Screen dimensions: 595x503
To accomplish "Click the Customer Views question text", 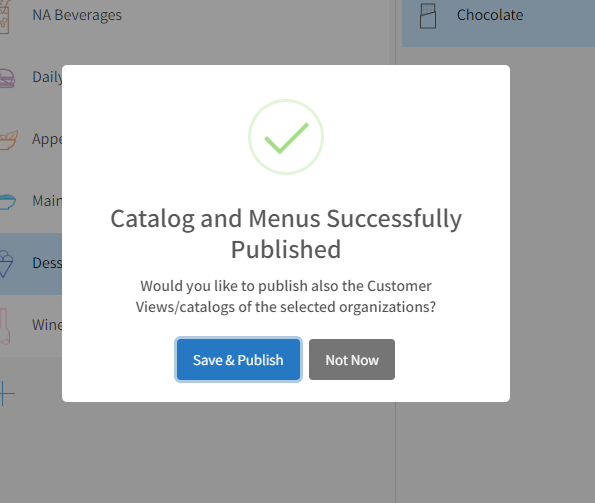I will point(286,296).
